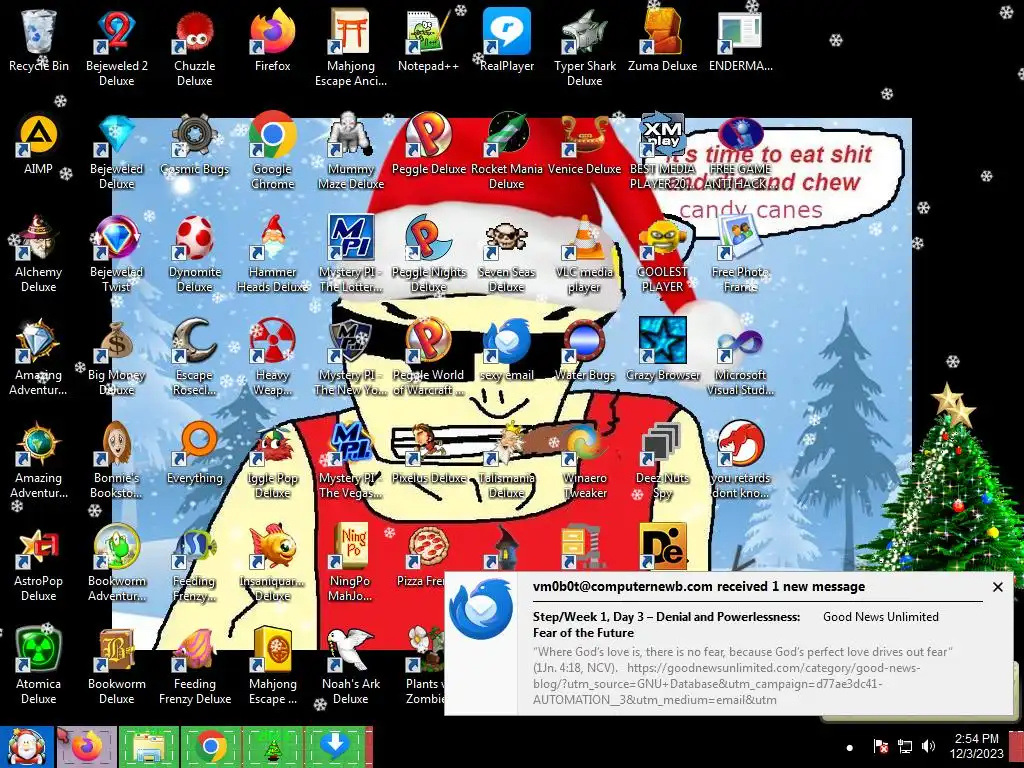The height and width of the screenshot is (768, 1024).
Task: Open the taskbar clock showing 2:54 PM
Action: pyautogui.click(x=976, y=746)
